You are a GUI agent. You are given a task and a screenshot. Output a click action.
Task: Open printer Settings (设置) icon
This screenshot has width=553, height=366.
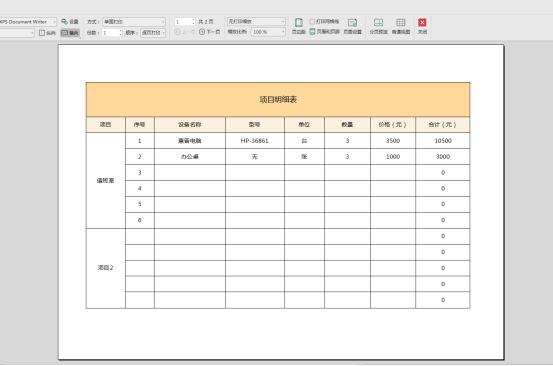pos(69,22)
